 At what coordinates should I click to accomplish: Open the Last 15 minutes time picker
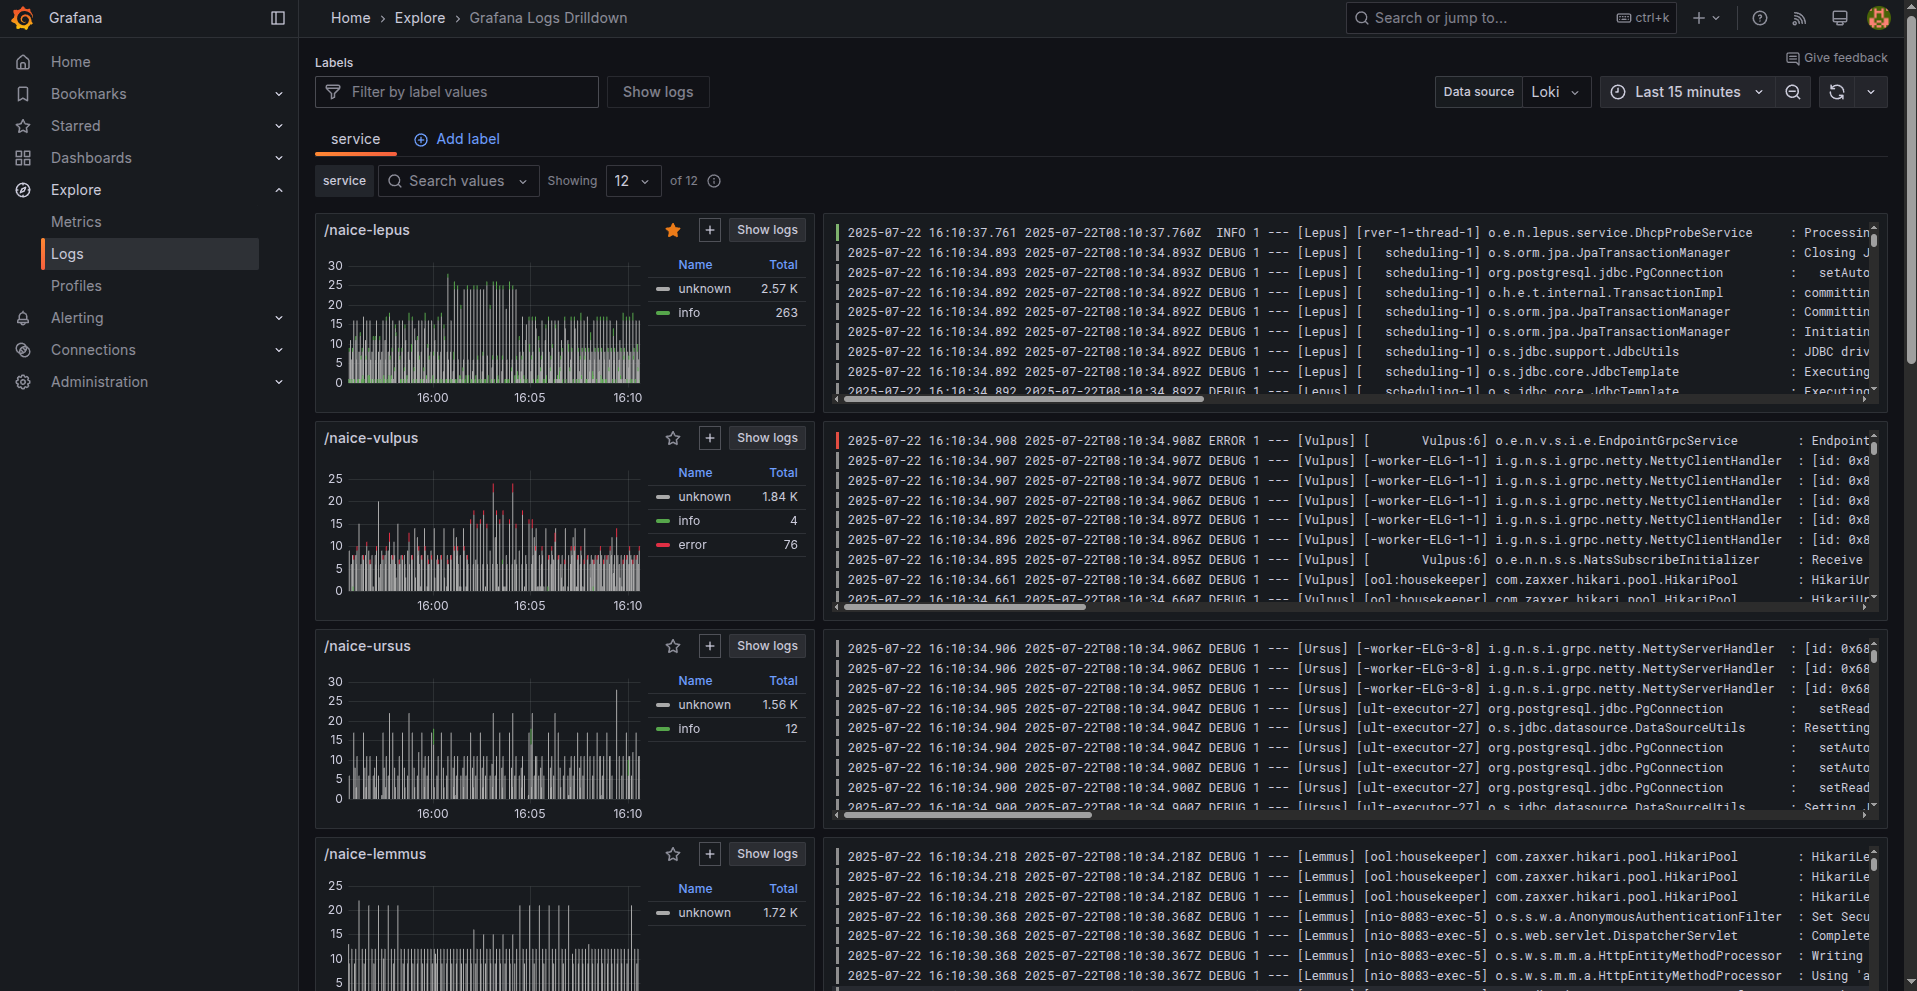pyautogui.click(x=1687, y=92)
